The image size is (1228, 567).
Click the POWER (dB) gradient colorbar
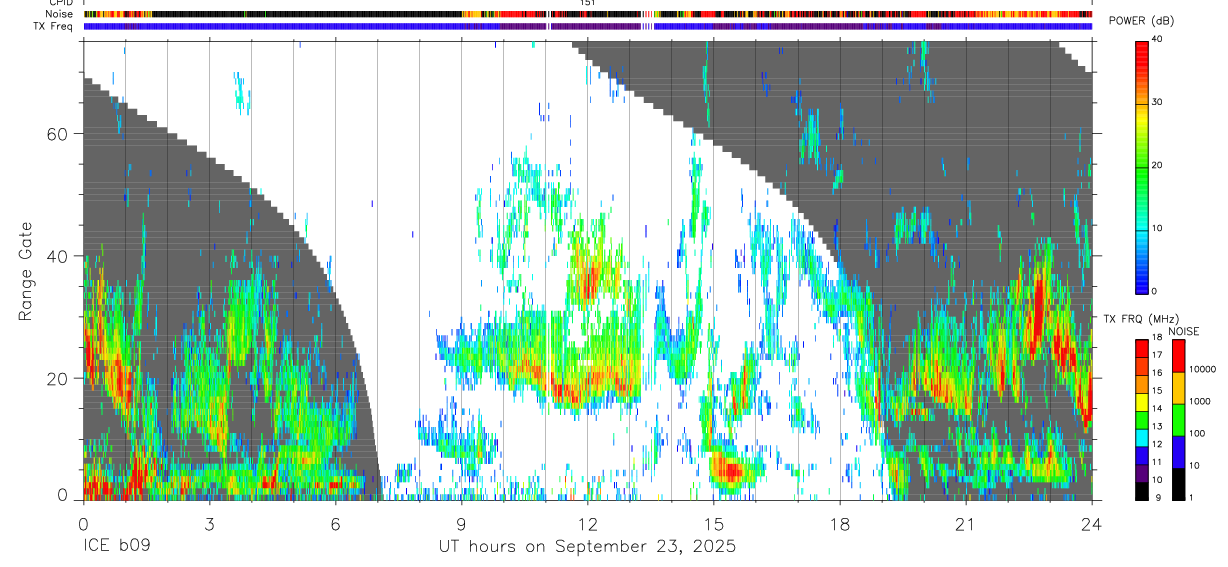click(x=1142, y=166)
